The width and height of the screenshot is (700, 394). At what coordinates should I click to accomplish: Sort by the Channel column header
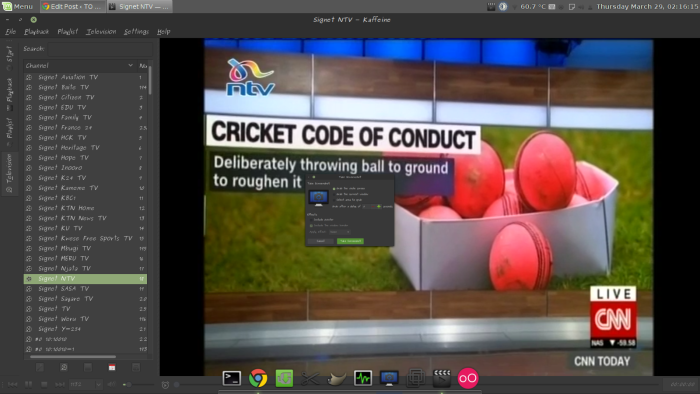point(79,66)
